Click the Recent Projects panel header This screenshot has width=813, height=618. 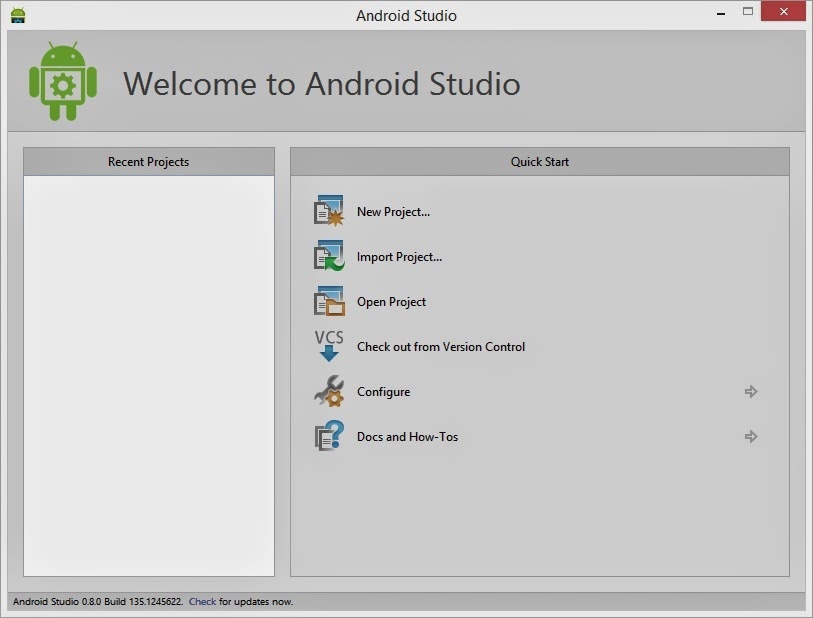(x=149, y=162)
